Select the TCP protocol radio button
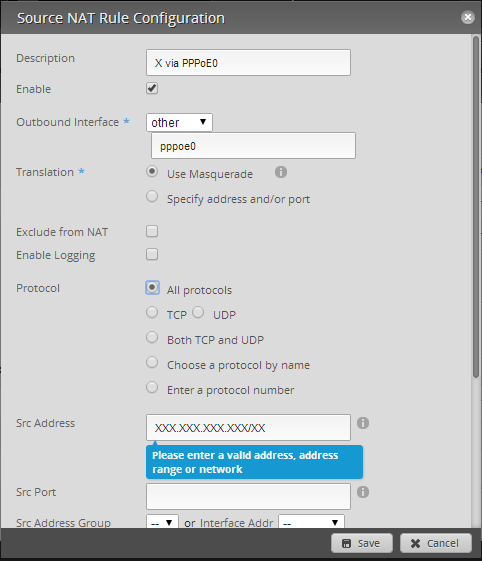 152,312
